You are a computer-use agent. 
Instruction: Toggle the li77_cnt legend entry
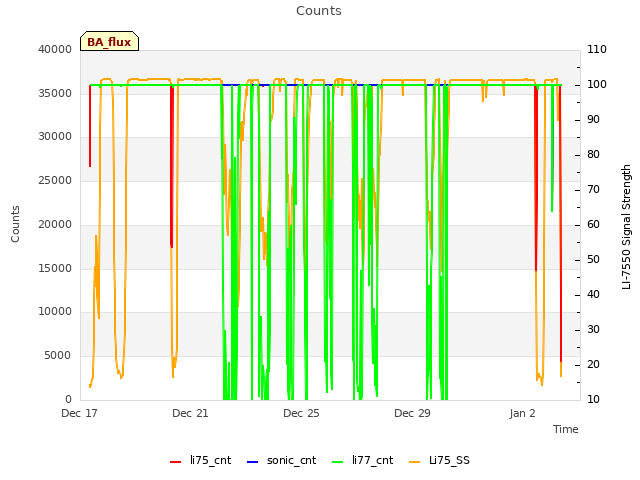[362, 461]
